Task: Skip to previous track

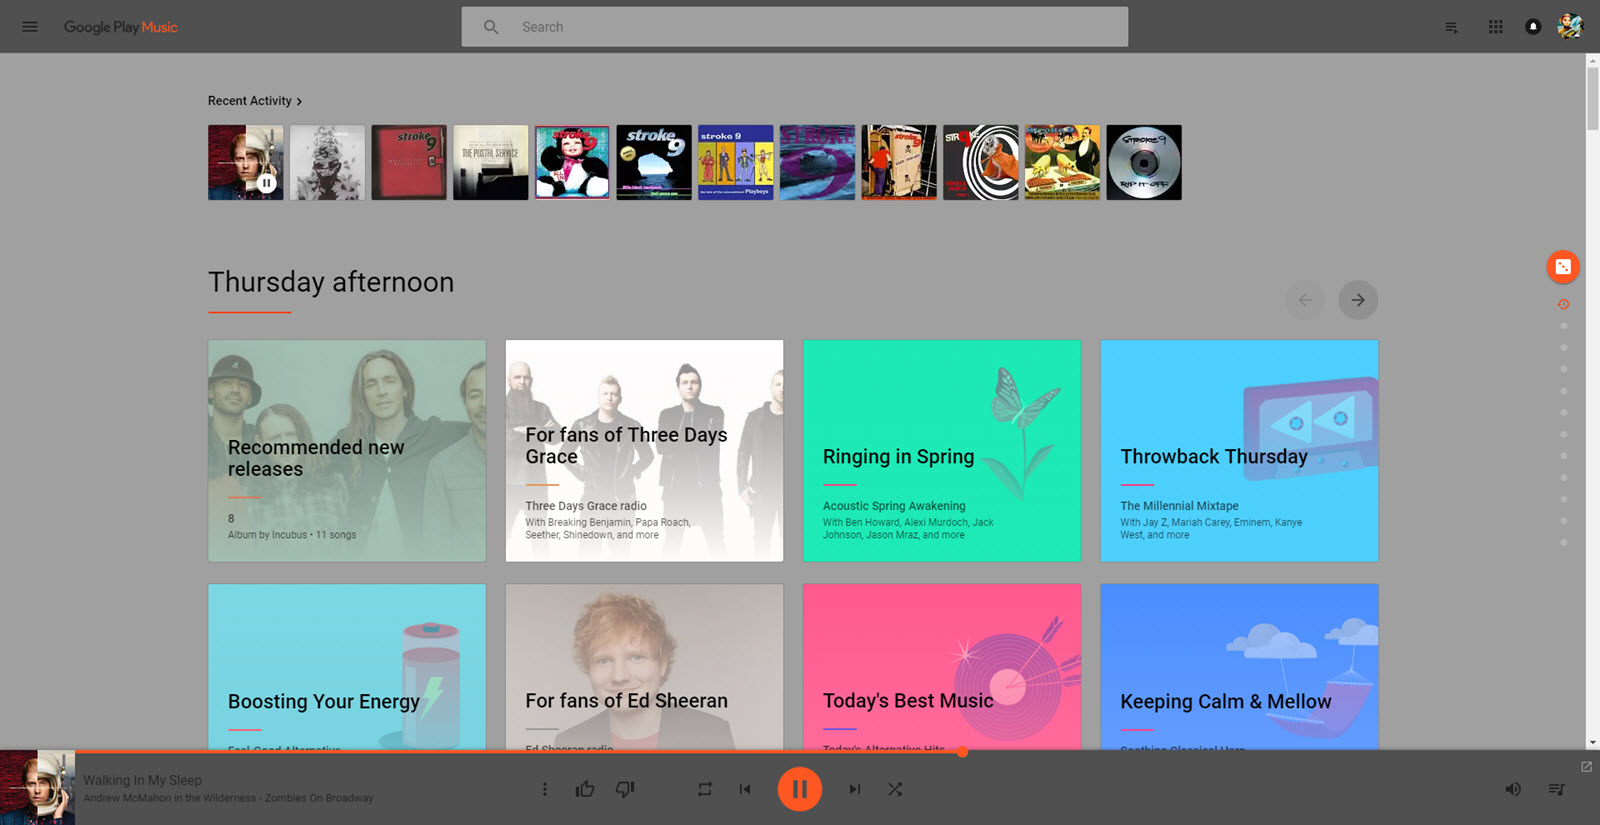Action: click(x=745, y=789)
